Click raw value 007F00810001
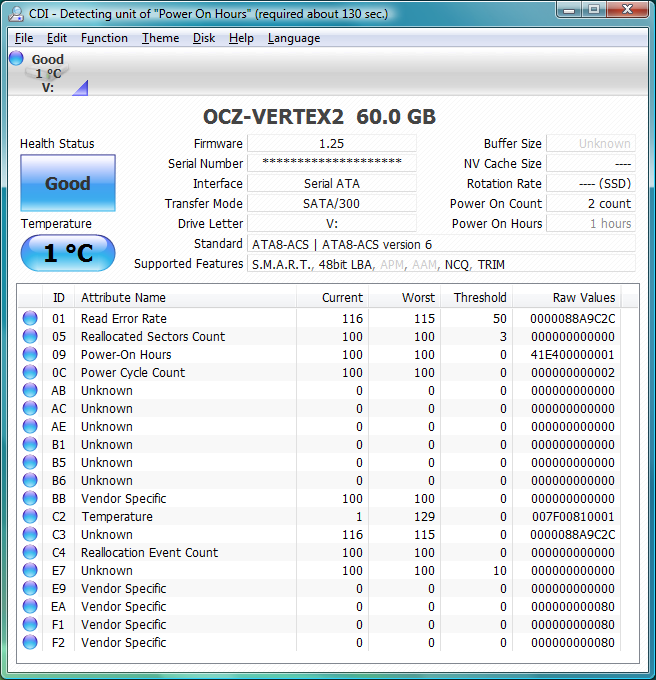Viewport: 656px width, 680px height. 573,517
